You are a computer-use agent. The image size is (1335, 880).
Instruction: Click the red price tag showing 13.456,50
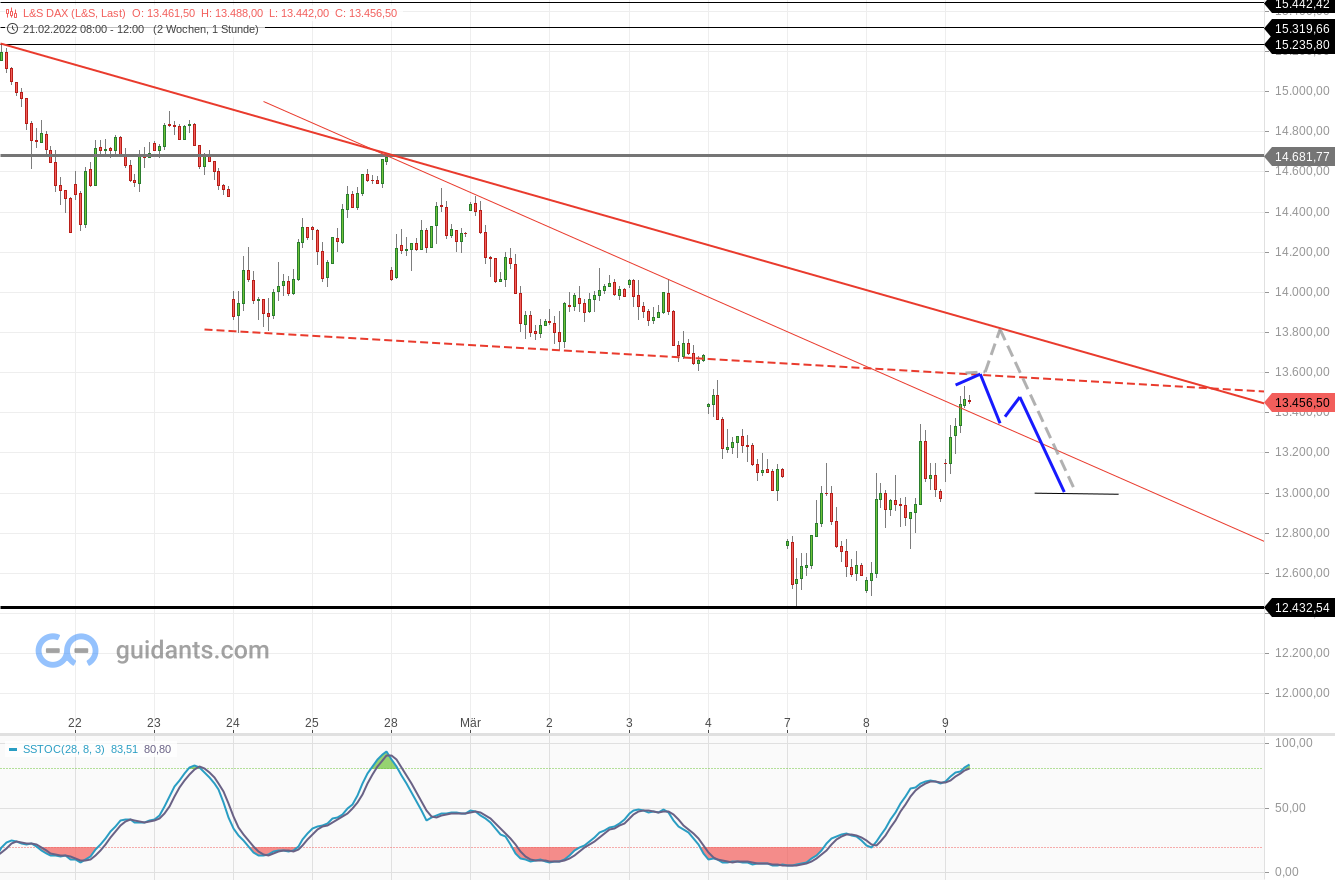[x=1301, y=402]
